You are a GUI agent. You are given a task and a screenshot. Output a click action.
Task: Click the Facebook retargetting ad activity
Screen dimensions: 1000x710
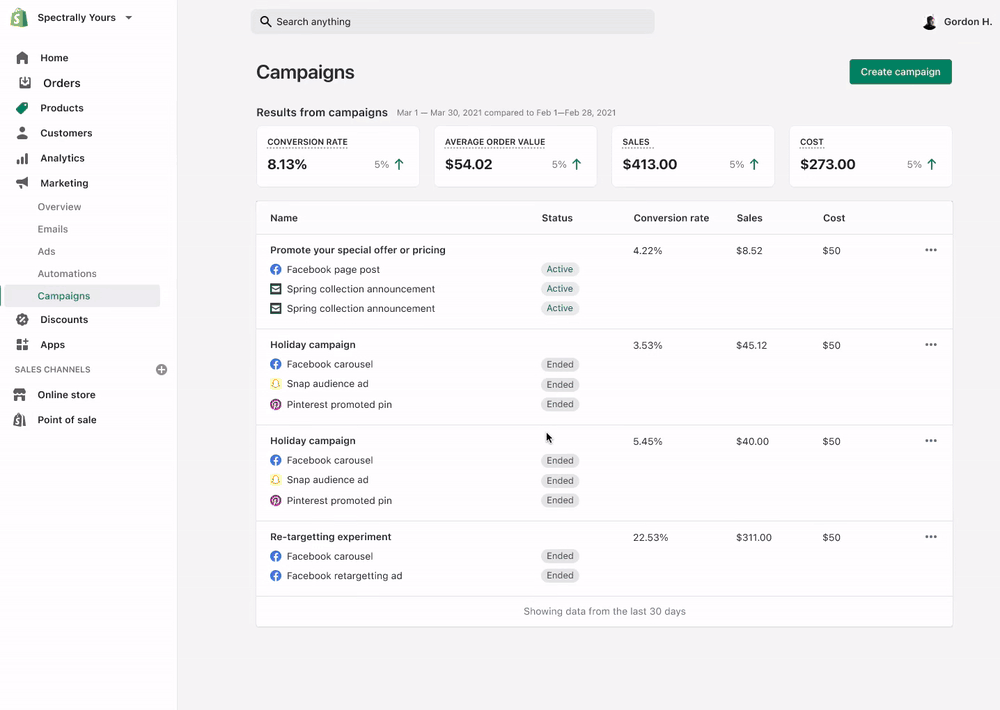pyautogui.click(x=344, y=575)
